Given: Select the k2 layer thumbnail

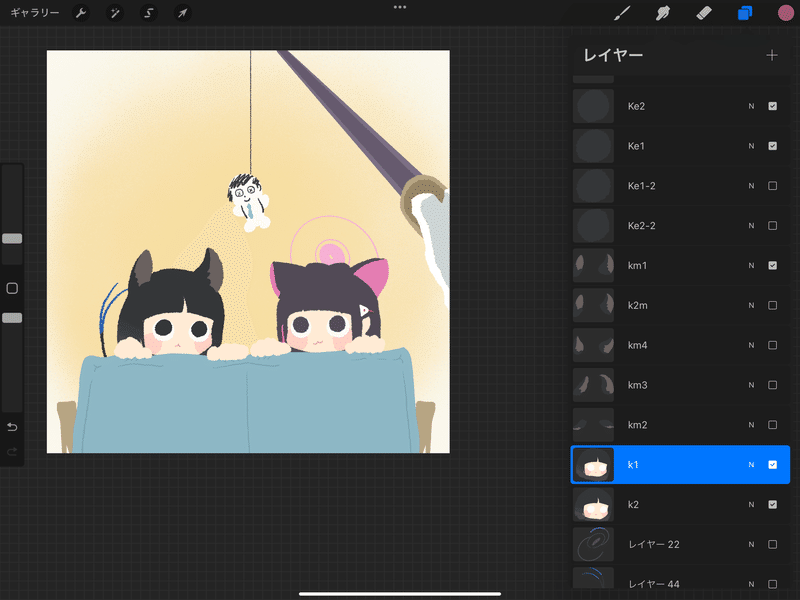Looking at the screenshot, I should [x=593, y=504].
